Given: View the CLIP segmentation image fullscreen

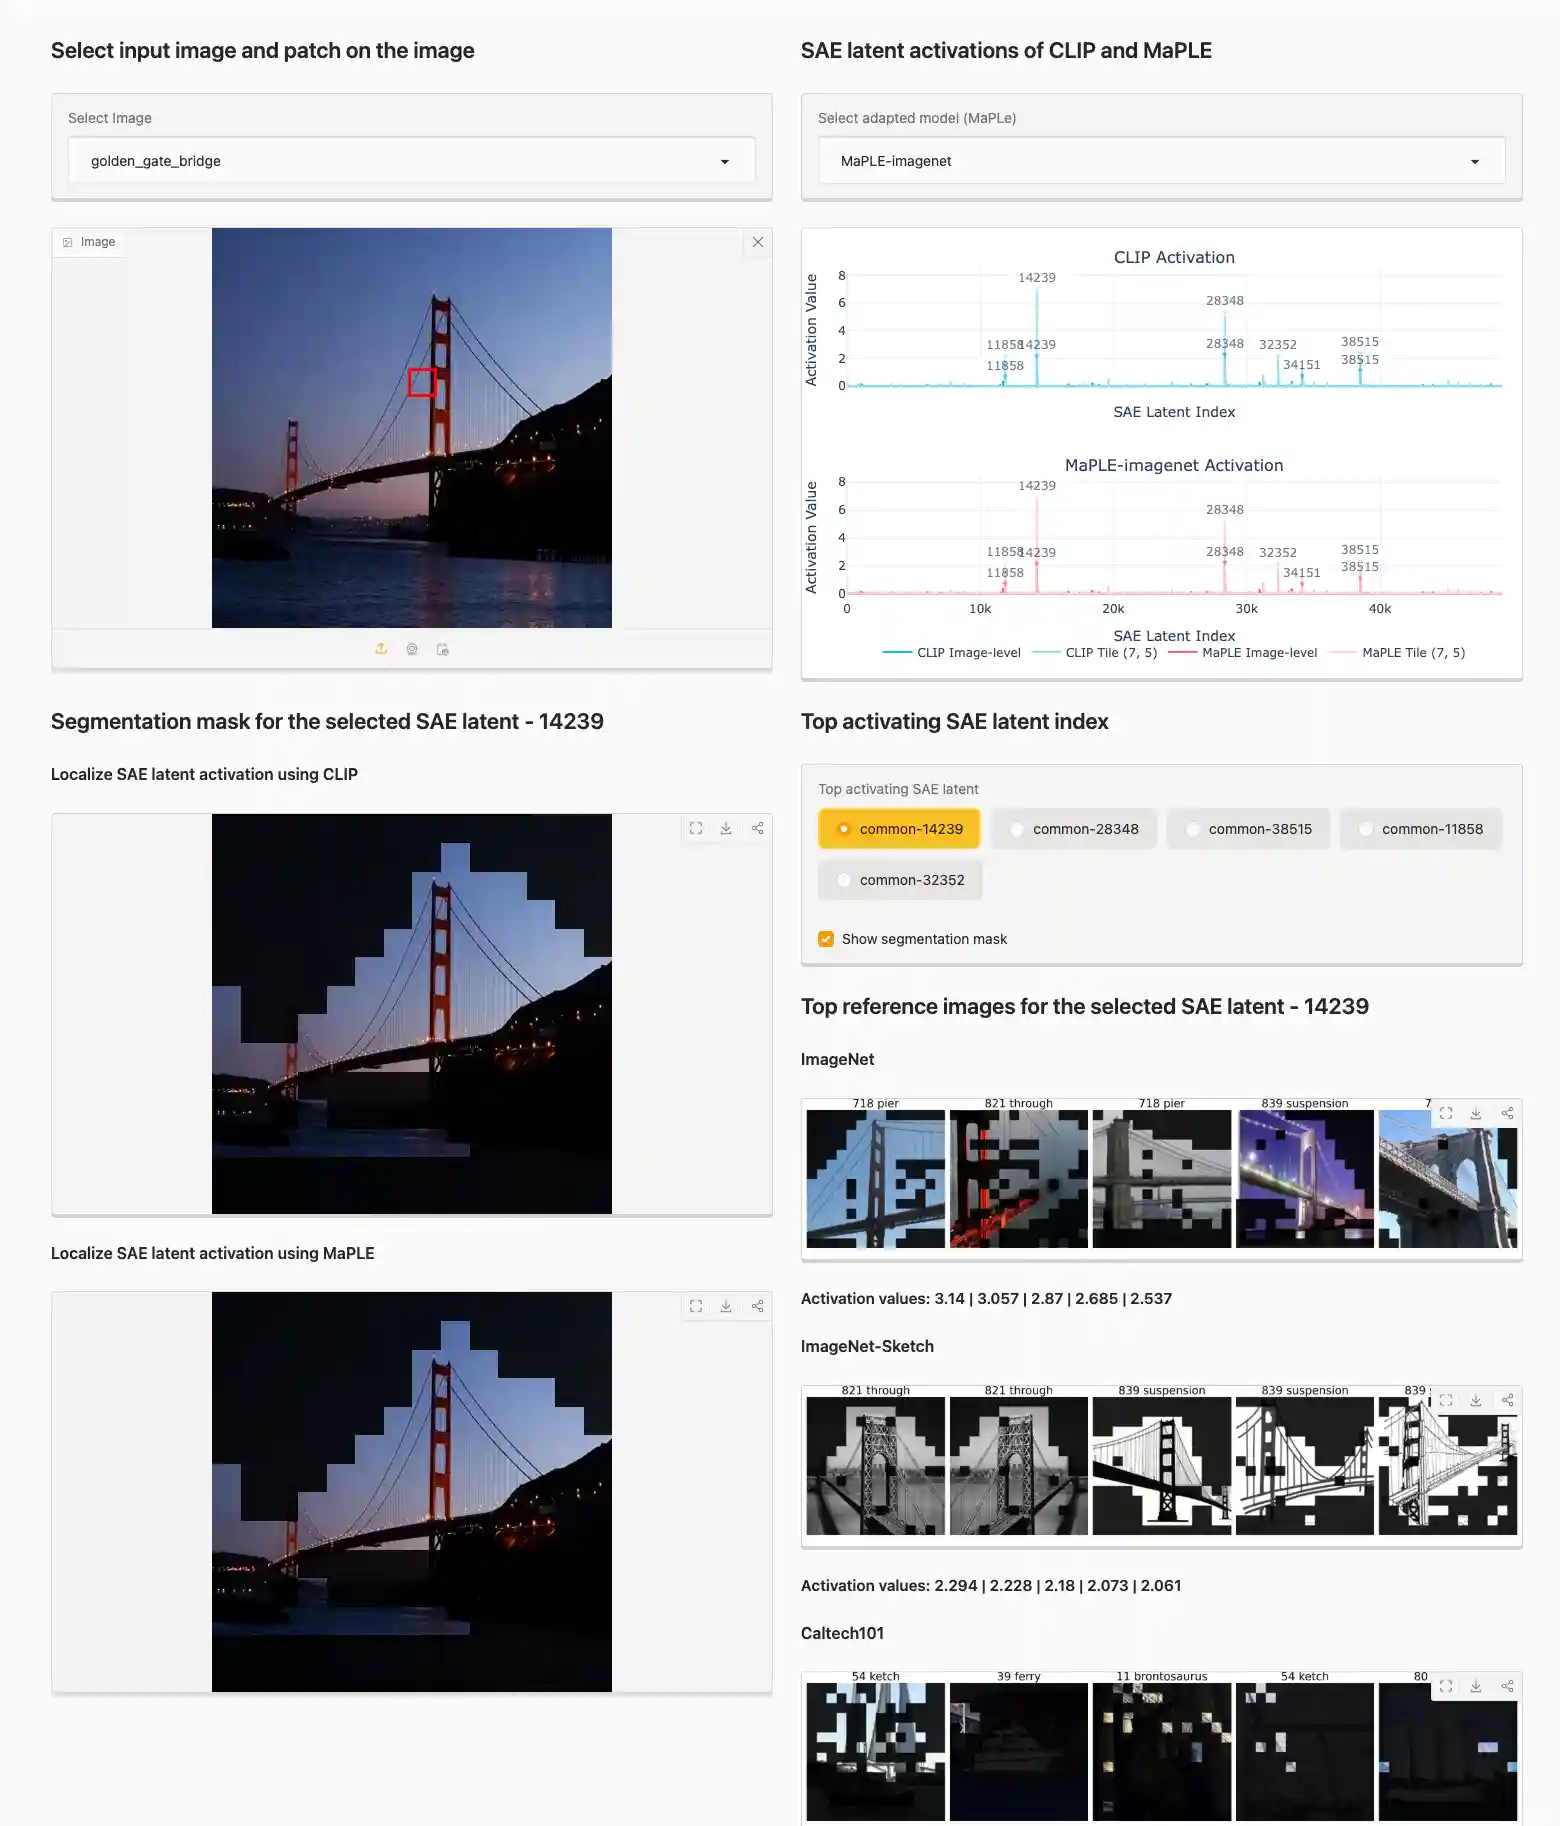Looking at the screenshot, I should [x=696, y=828].
